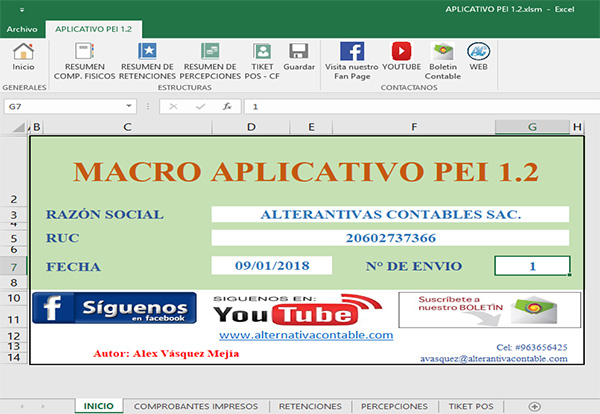The width and height of the screenshot is (600, 414).
Task: Select the FECHA date cell 09/01/2018
Action: pyautogui.click(x=270, y=265)
